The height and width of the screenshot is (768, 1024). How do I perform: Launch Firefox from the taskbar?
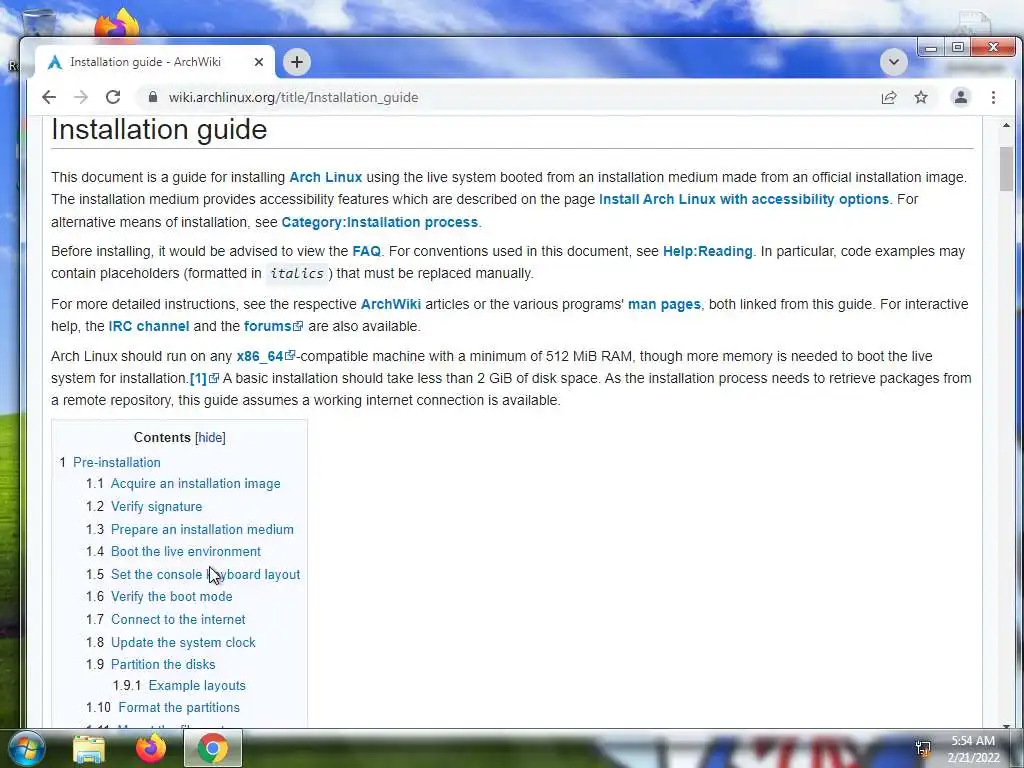[151, 748]
